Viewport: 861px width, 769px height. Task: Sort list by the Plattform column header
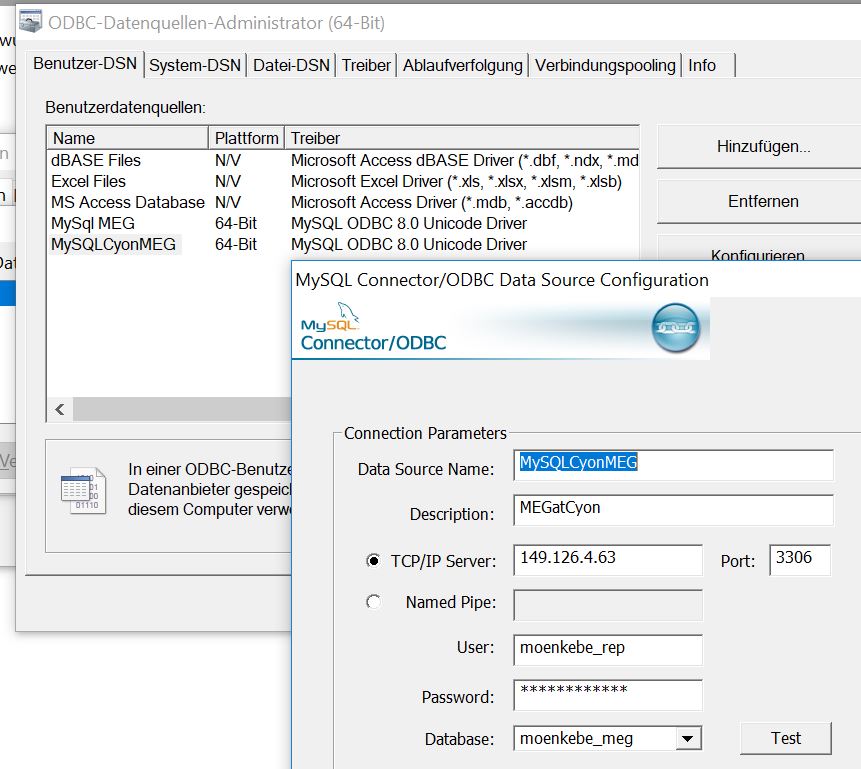point(246,138)
